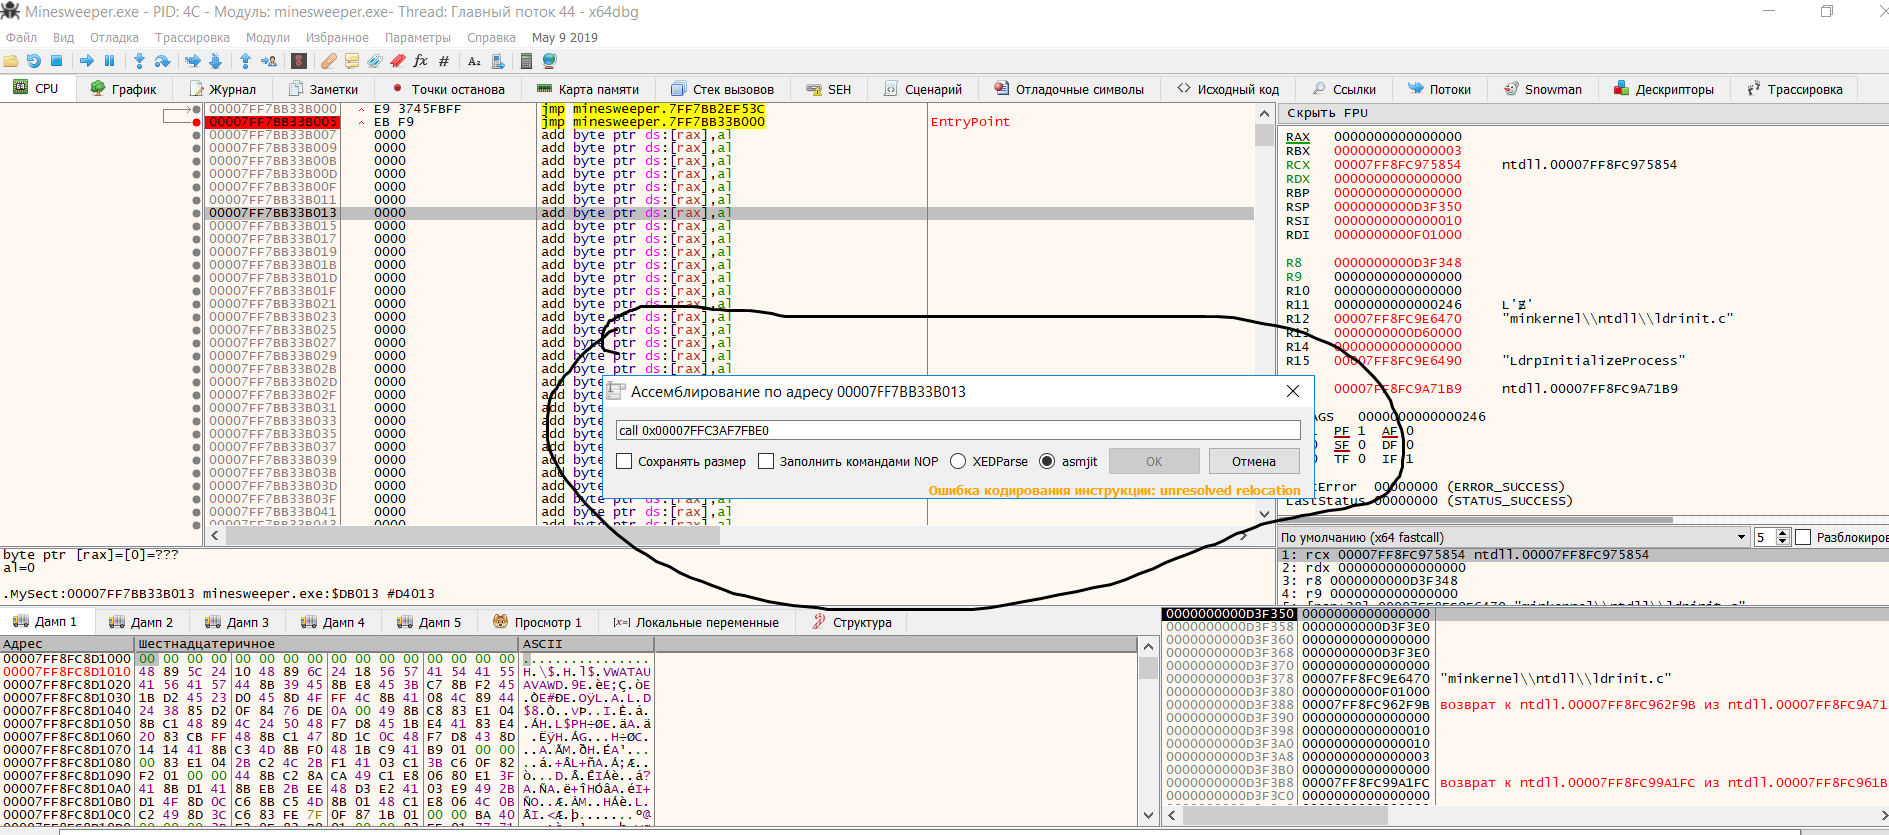This screenshot has height=835, width=1889.
Task: Click the assemble instruction input field
Action: [957, 430]
